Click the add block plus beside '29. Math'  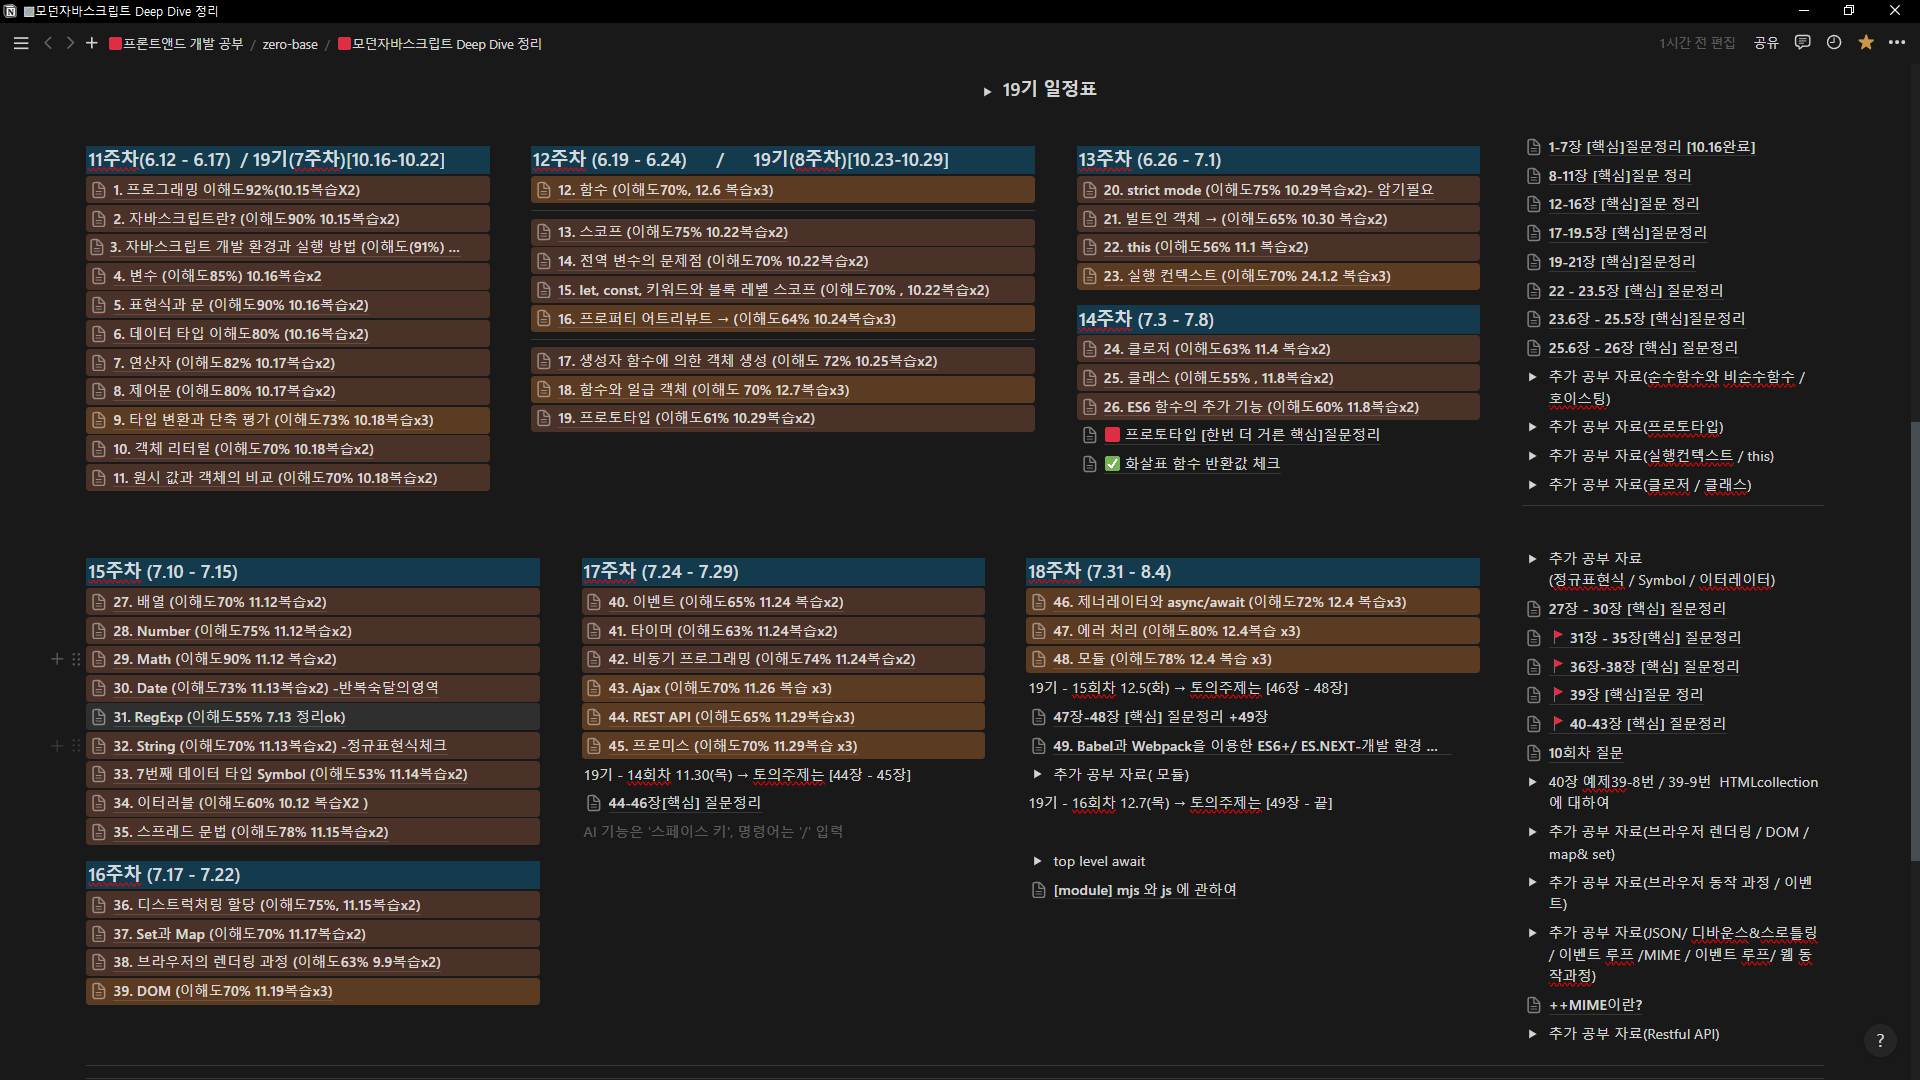57,659
